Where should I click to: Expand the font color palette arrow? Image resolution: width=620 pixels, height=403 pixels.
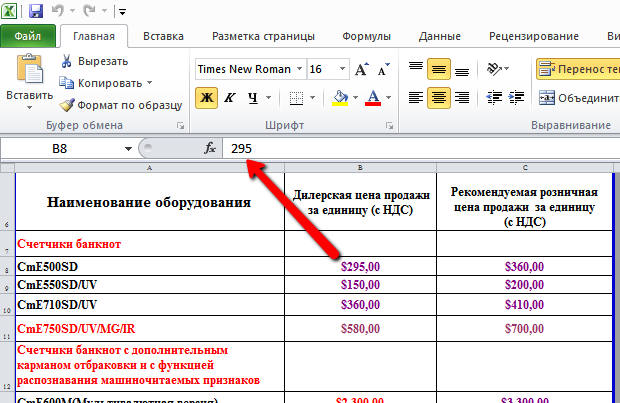388,98
